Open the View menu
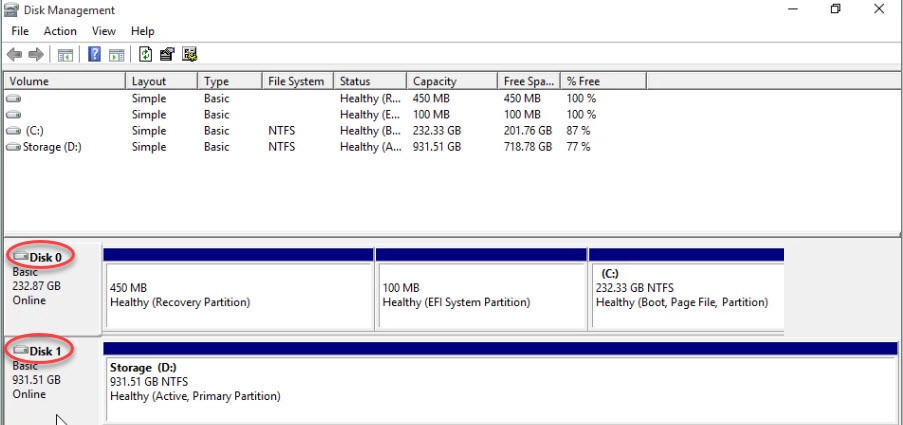This screenshot has width=903, height=425. pos(104,31)
